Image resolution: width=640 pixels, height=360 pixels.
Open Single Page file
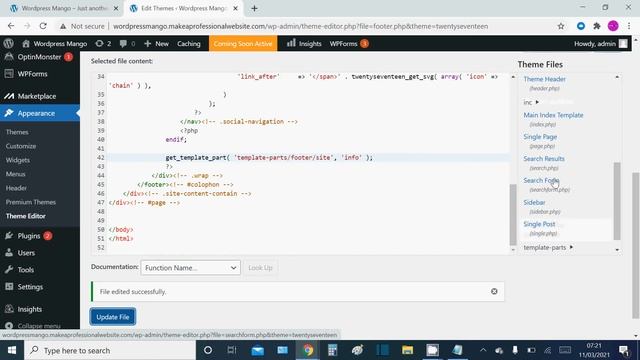pyautogui.click(x=540, y=137)
